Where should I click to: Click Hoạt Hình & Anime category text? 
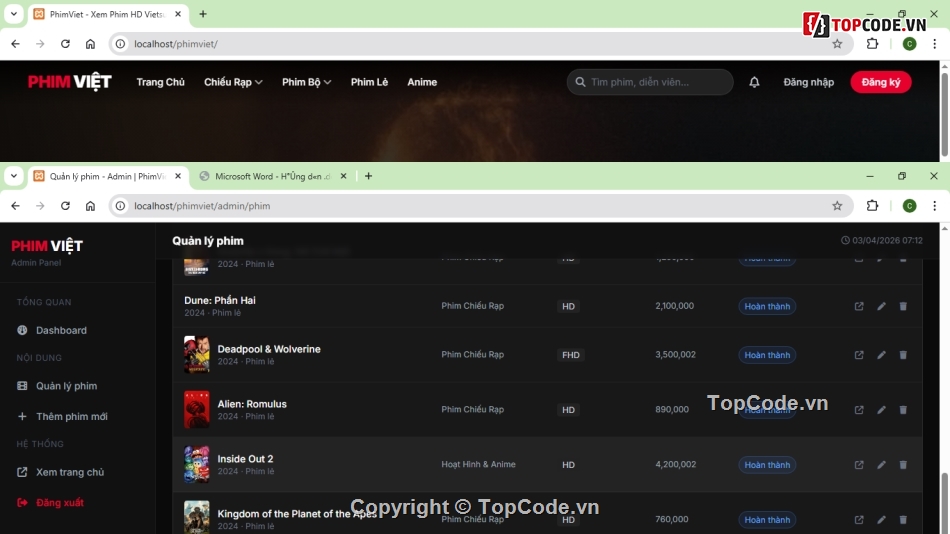479,464
